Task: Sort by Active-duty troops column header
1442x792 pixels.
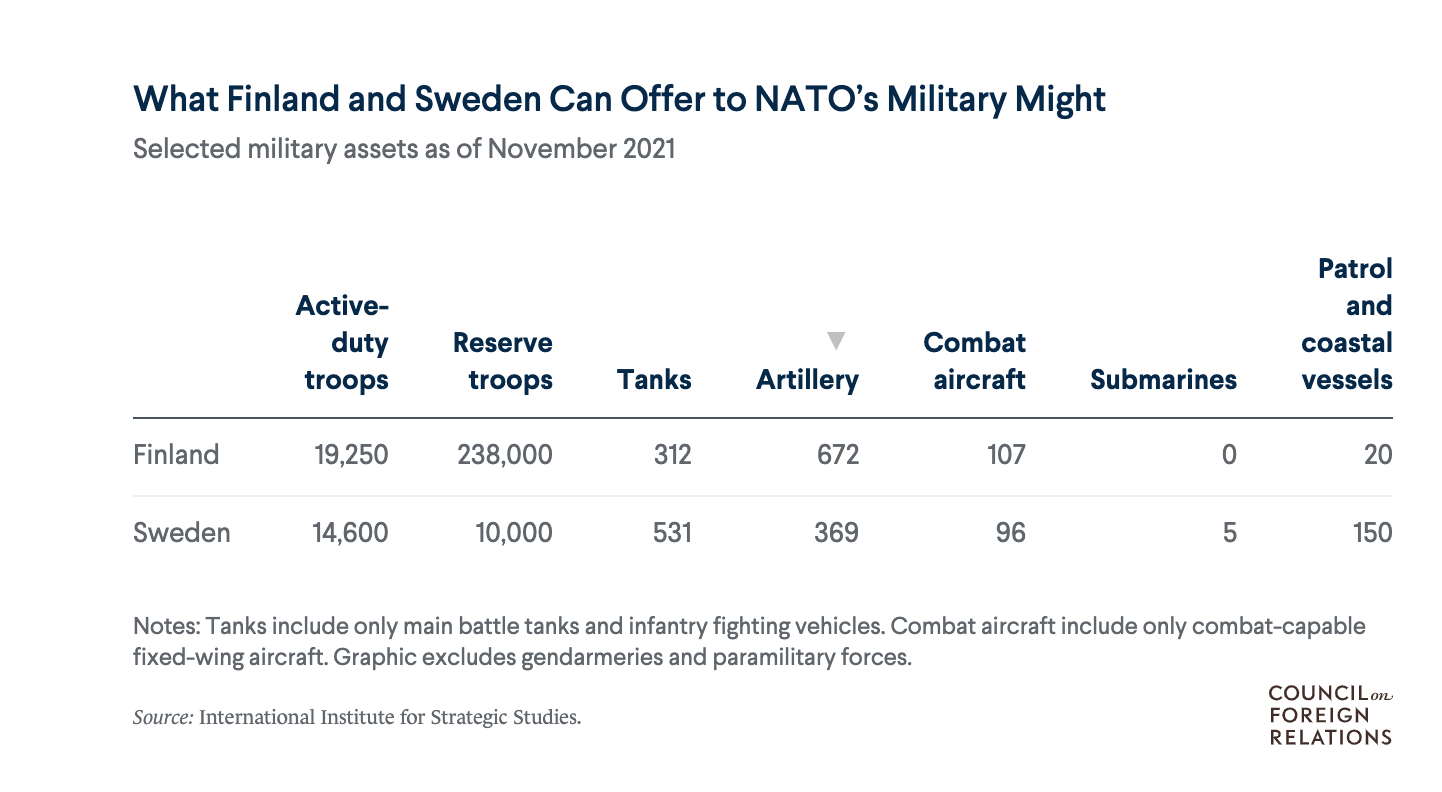Action: click(342, 343)
